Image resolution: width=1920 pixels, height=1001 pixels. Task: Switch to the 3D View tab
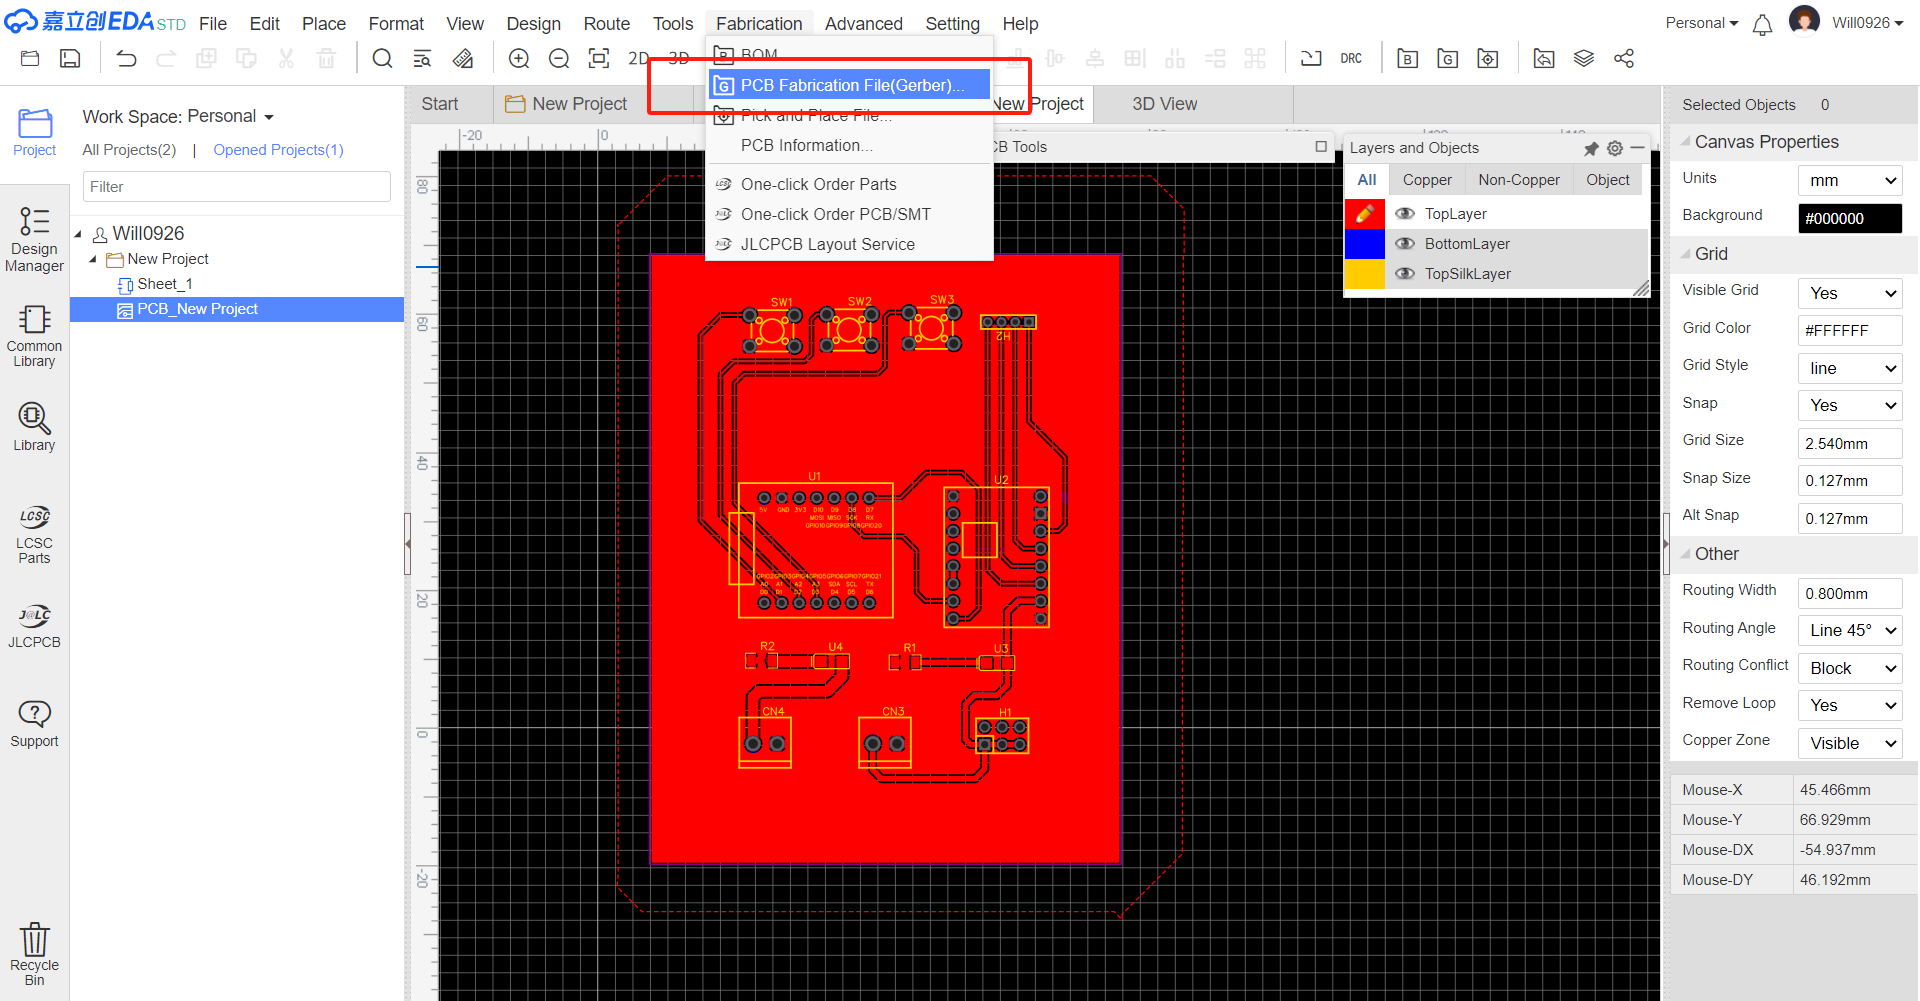click(x=1164, y=104)
